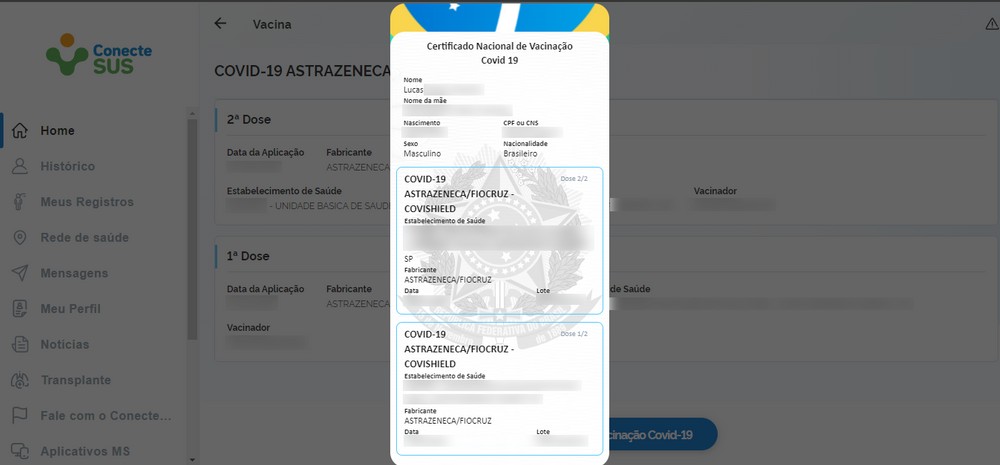Screen dimensions: 1000x465
Task: Click the Mensagens paper plane icon
Action: [20, 274]
